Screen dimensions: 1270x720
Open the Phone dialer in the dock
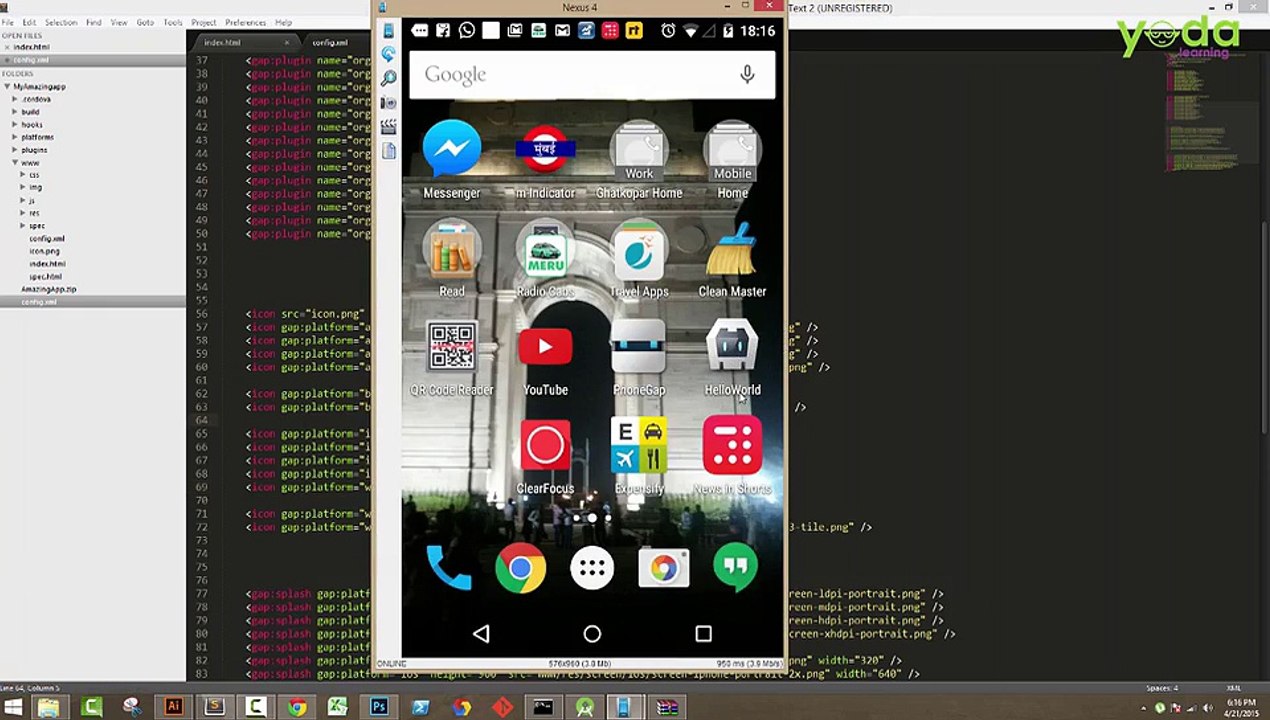coord(449,568)
